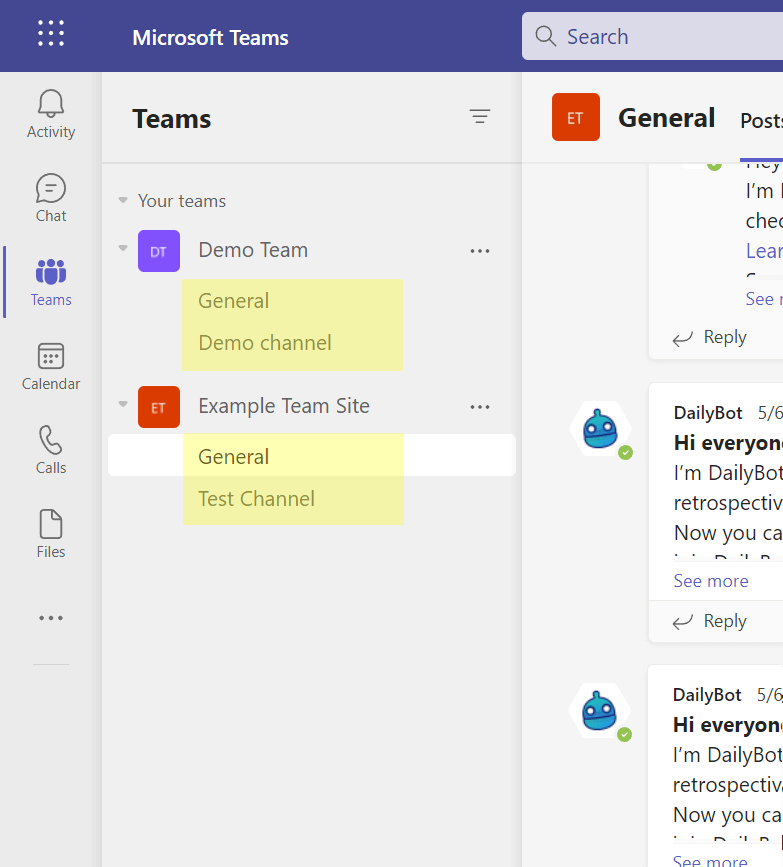Open the Calendar app in sidebar
This screenshot has width=783, height=867.
(x=51, y=367)
